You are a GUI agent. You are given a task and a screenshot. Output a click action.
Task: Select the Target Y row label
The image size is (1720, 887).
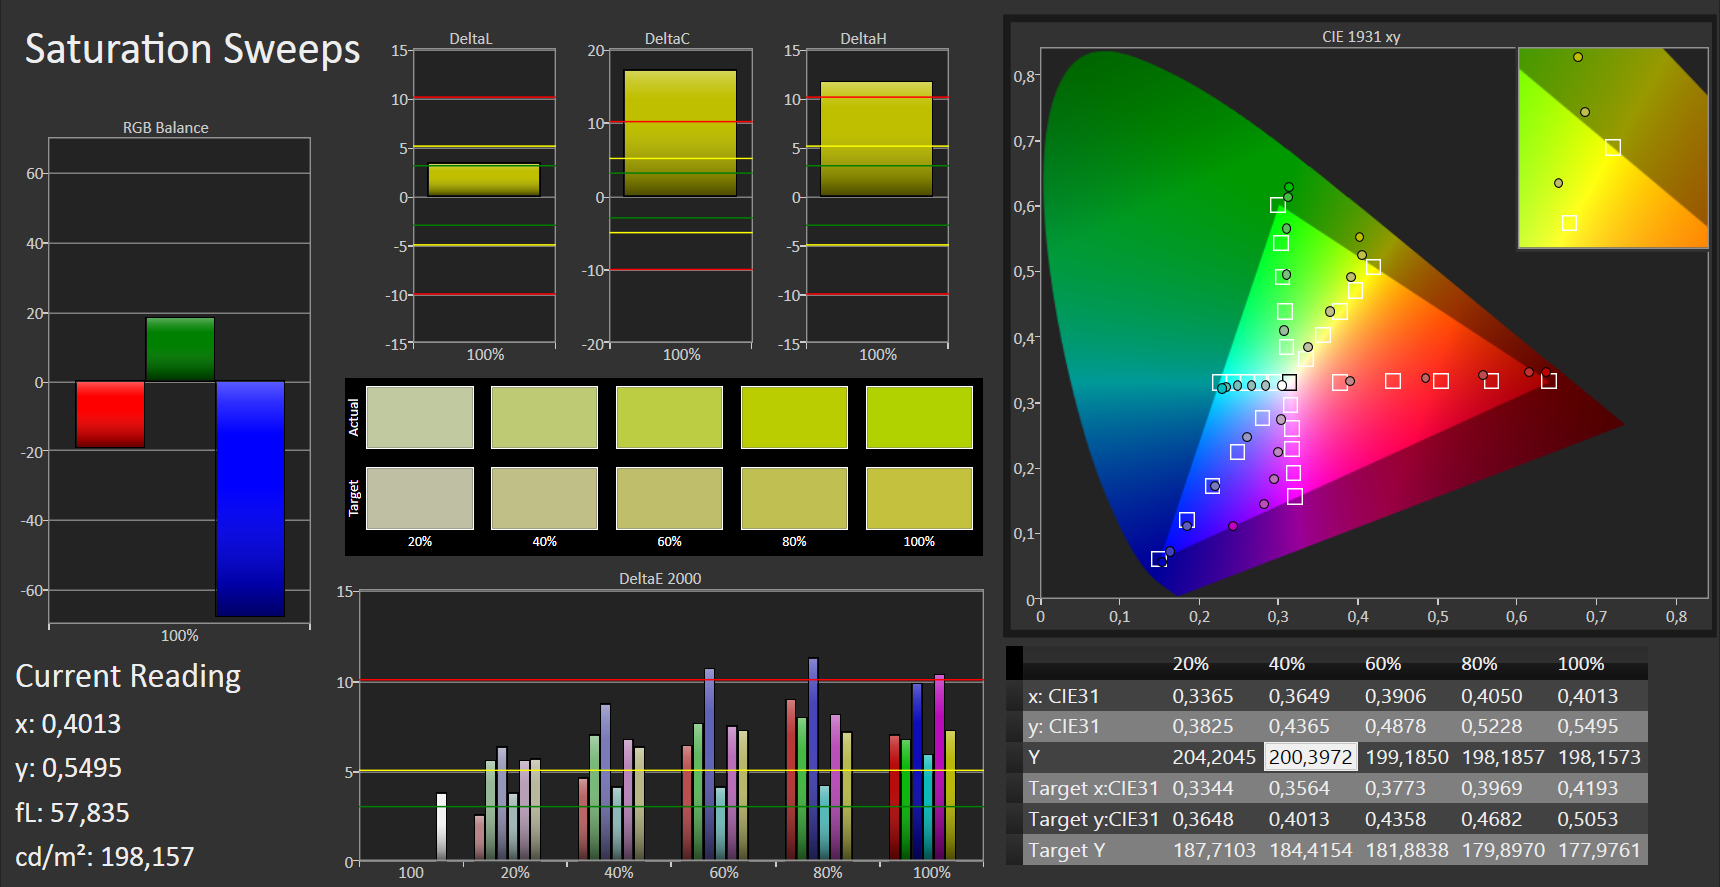(1066, 850)
